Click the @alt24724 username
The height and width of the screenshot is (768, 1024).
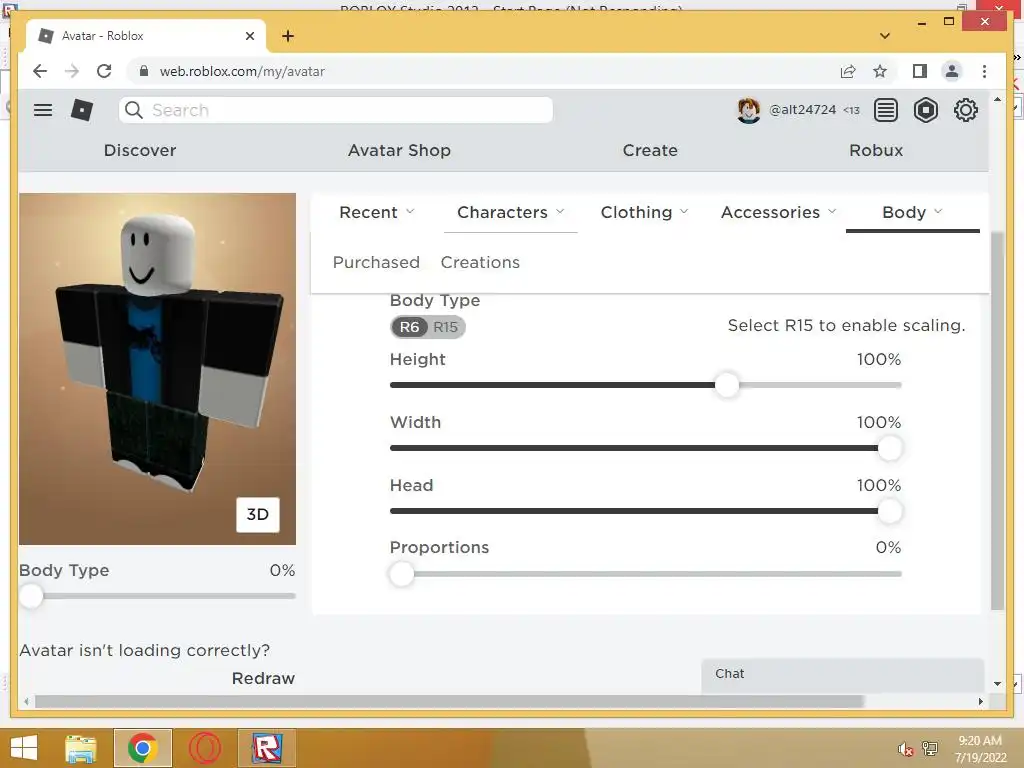(802, 110)
